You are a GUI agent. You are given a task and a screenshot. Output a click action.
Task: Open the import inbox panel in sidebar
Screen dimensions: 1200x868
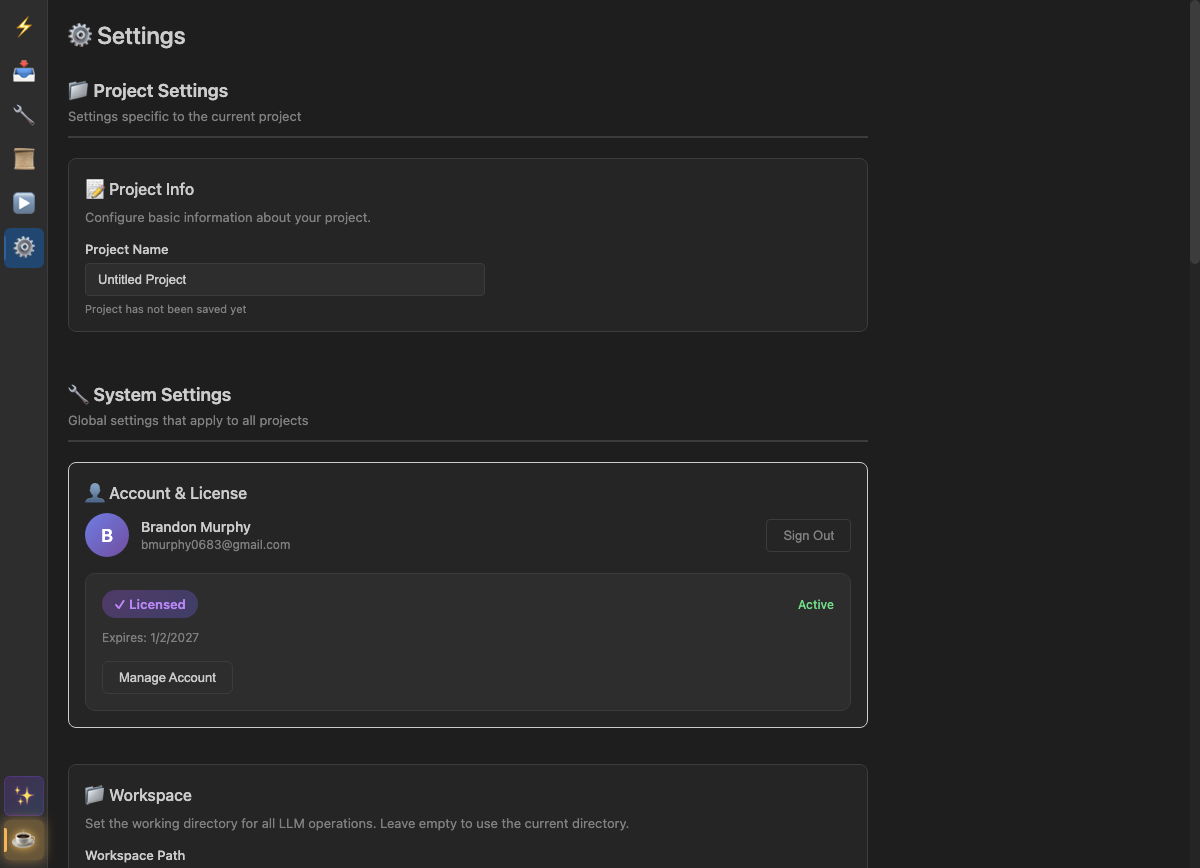tap(23, 71)
